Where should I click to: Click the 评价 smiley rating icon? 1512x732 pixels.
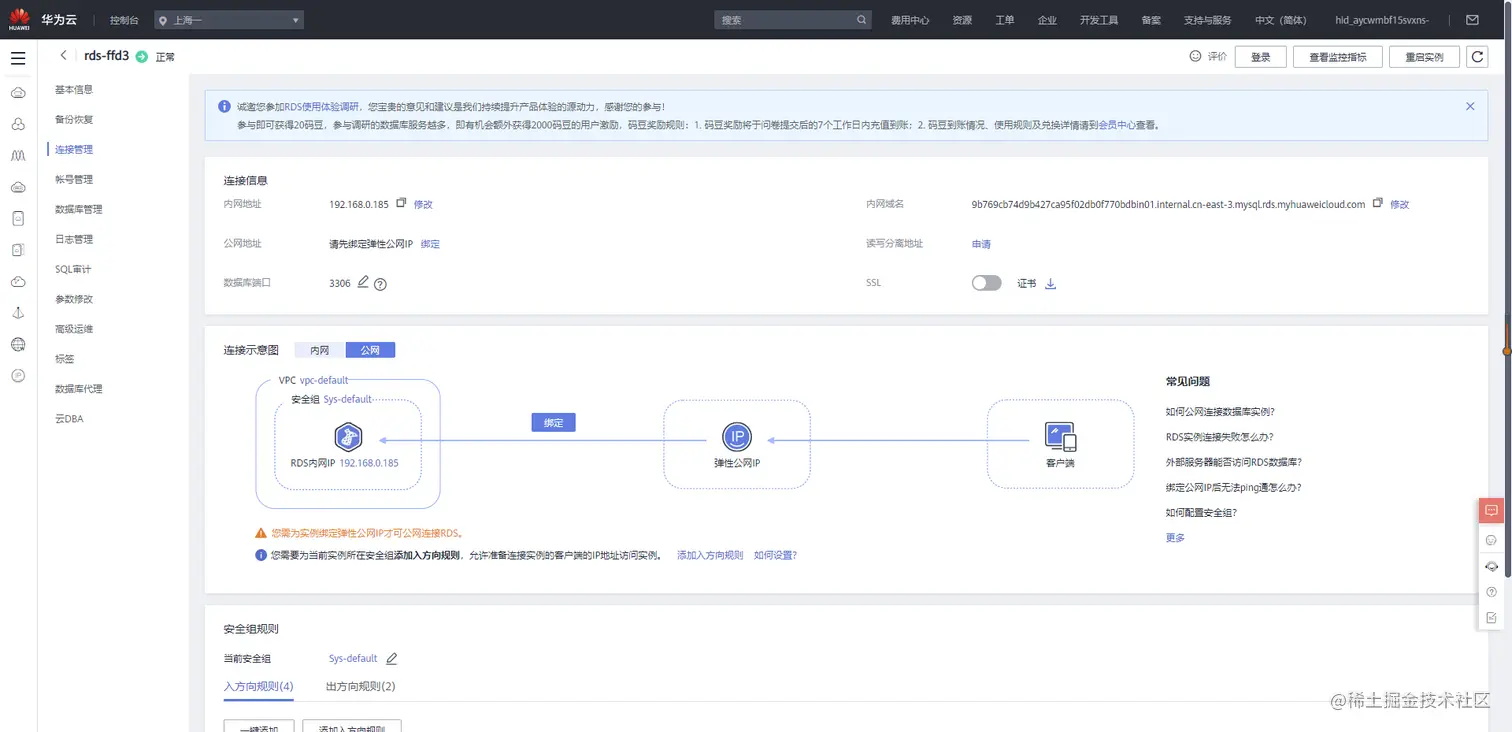click(x=1195, y=56)
